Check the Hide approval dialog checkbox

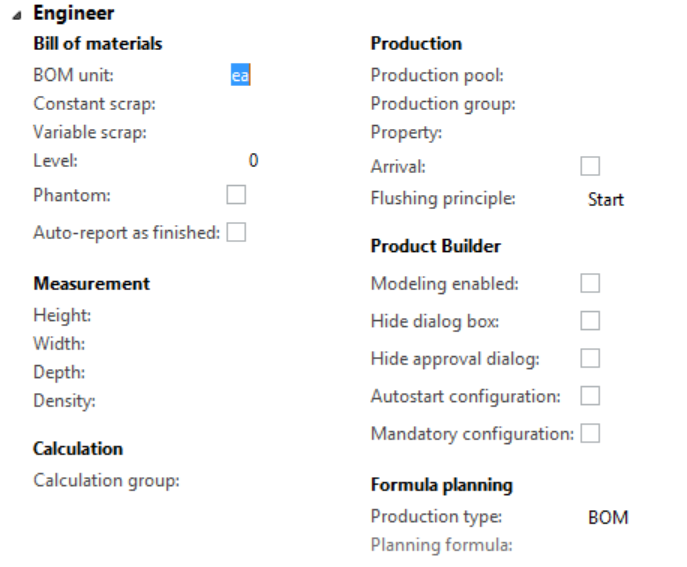click(x=590, y=358)
